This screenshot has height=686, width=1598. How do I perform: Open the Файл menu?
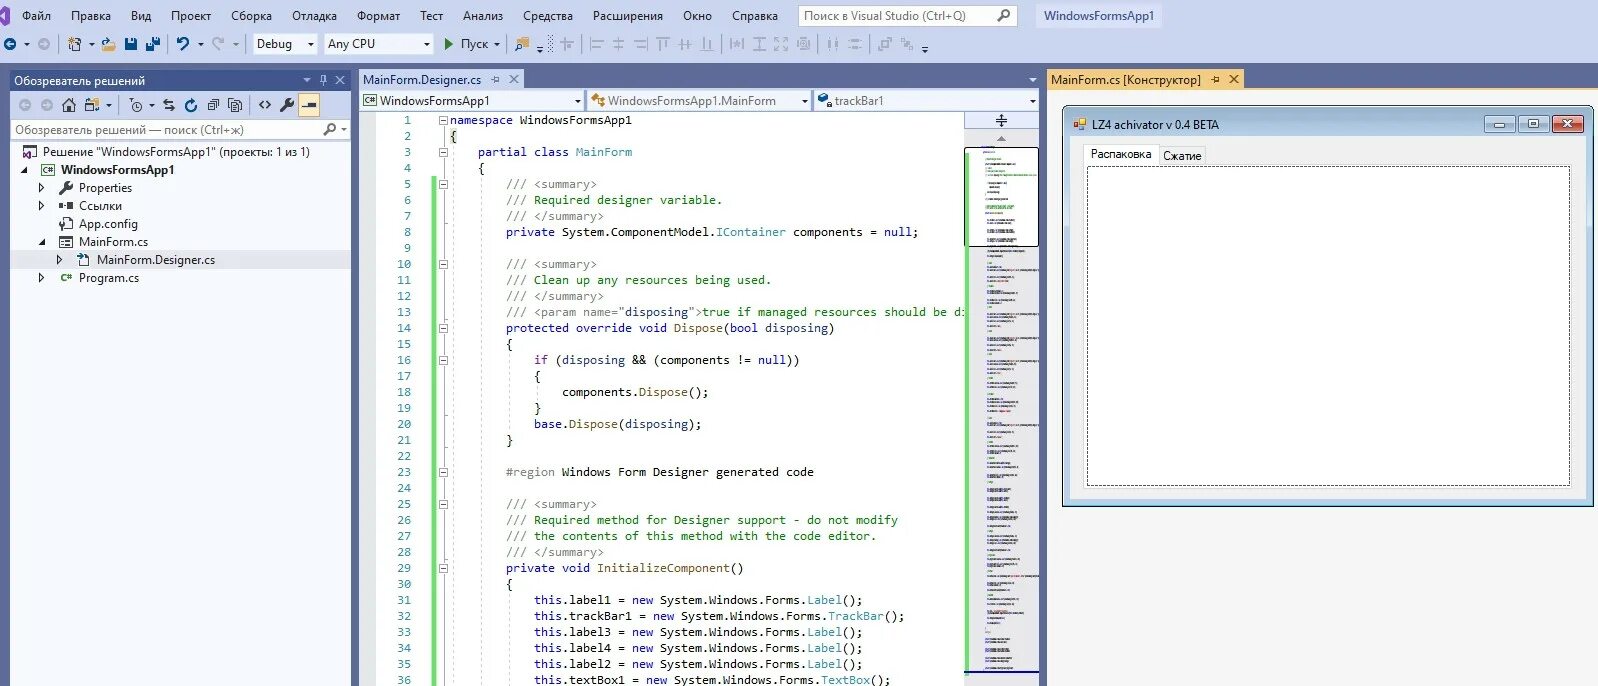pyautogui.click(x=37, y=16)
